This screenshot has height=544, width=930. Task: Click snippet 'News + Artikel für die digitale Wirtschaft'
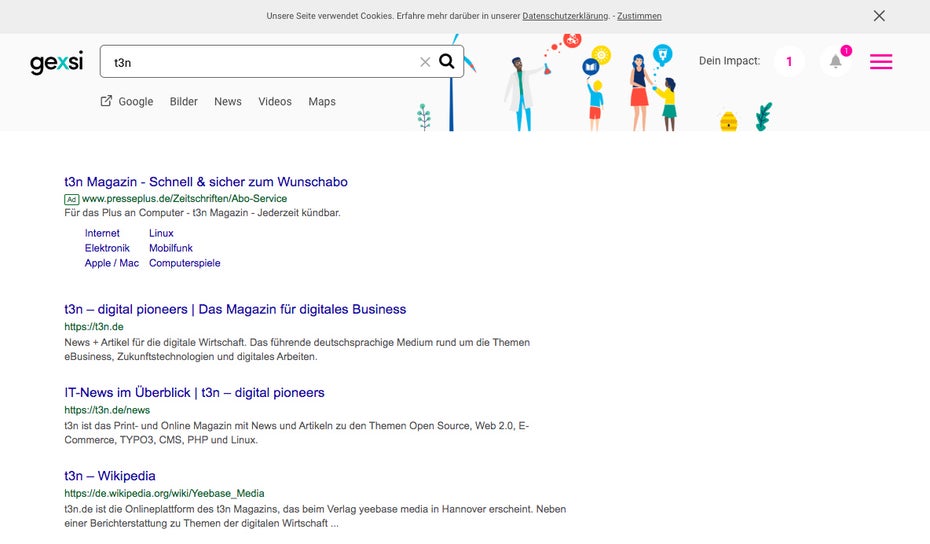(x=297, y=349)
